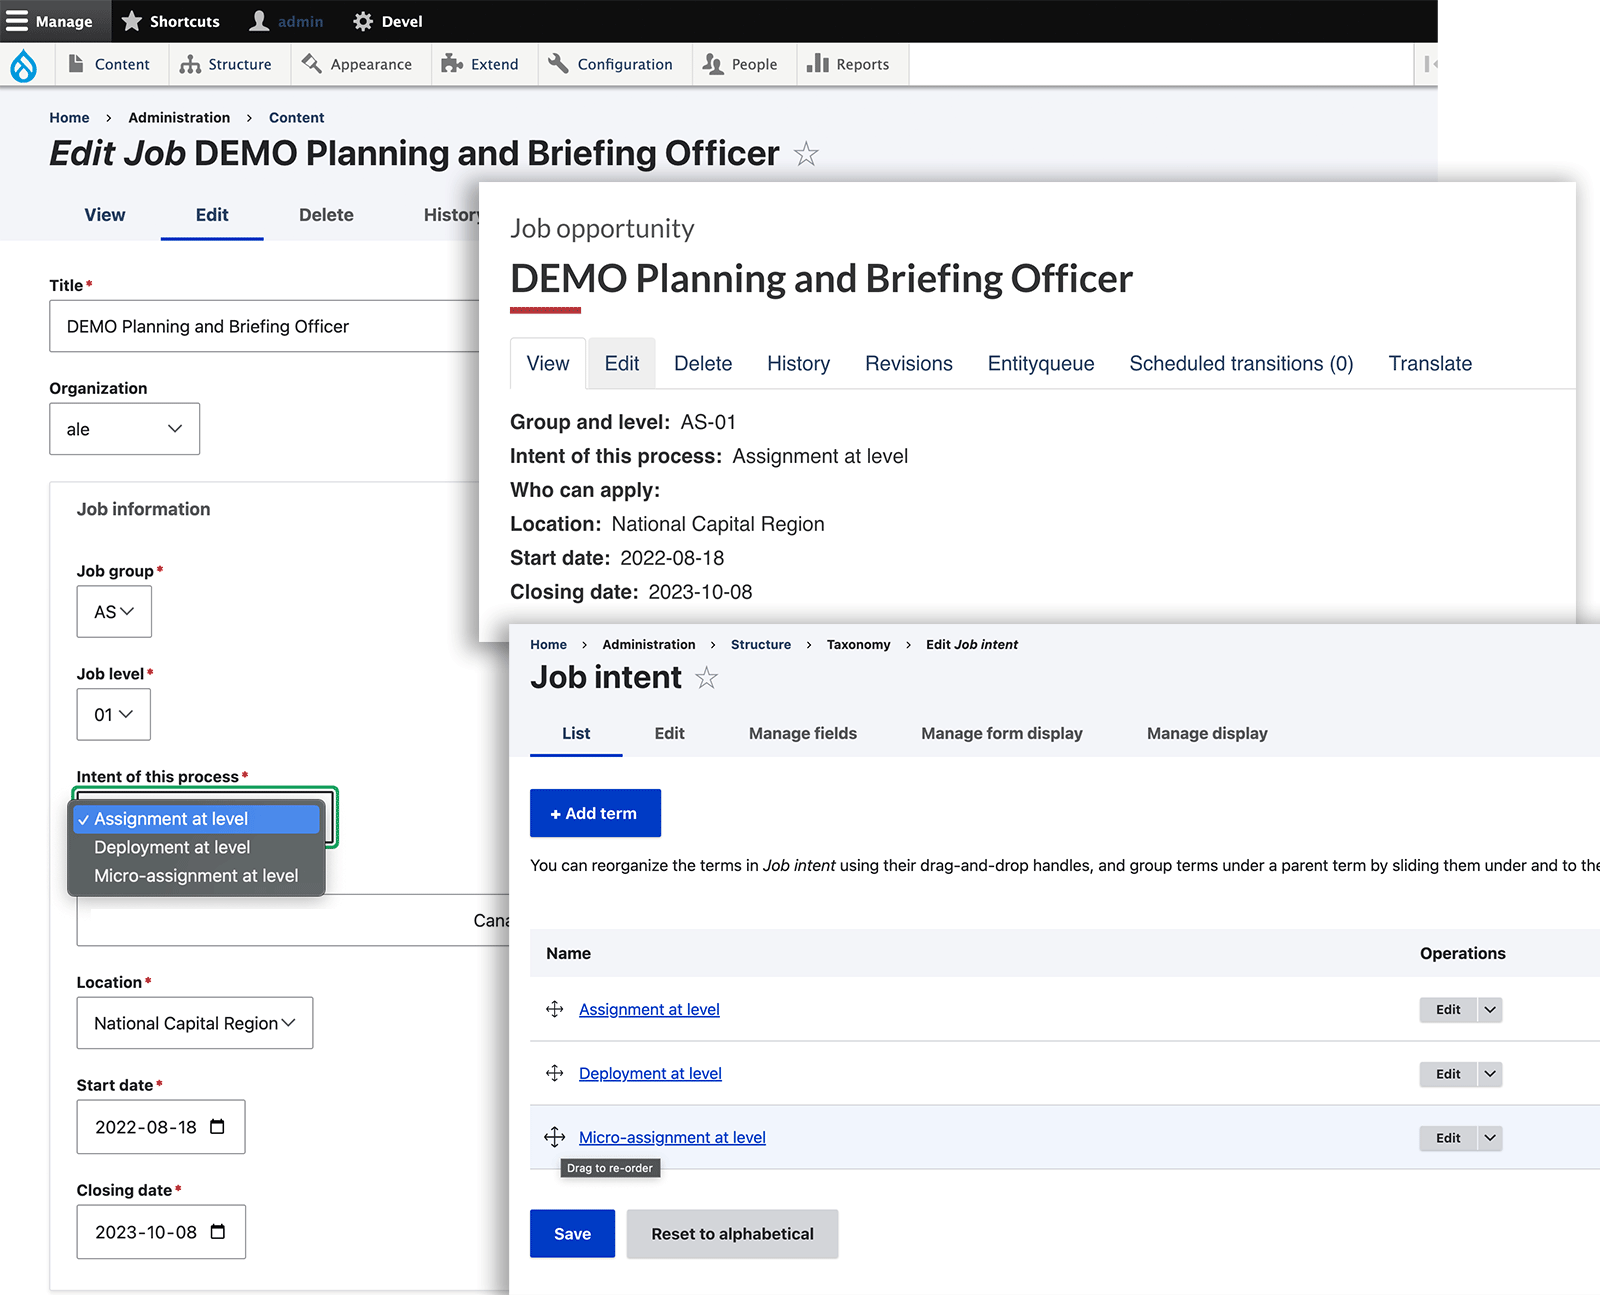
Task: Open the Revisions tab
Action: [x=909, y=364]
